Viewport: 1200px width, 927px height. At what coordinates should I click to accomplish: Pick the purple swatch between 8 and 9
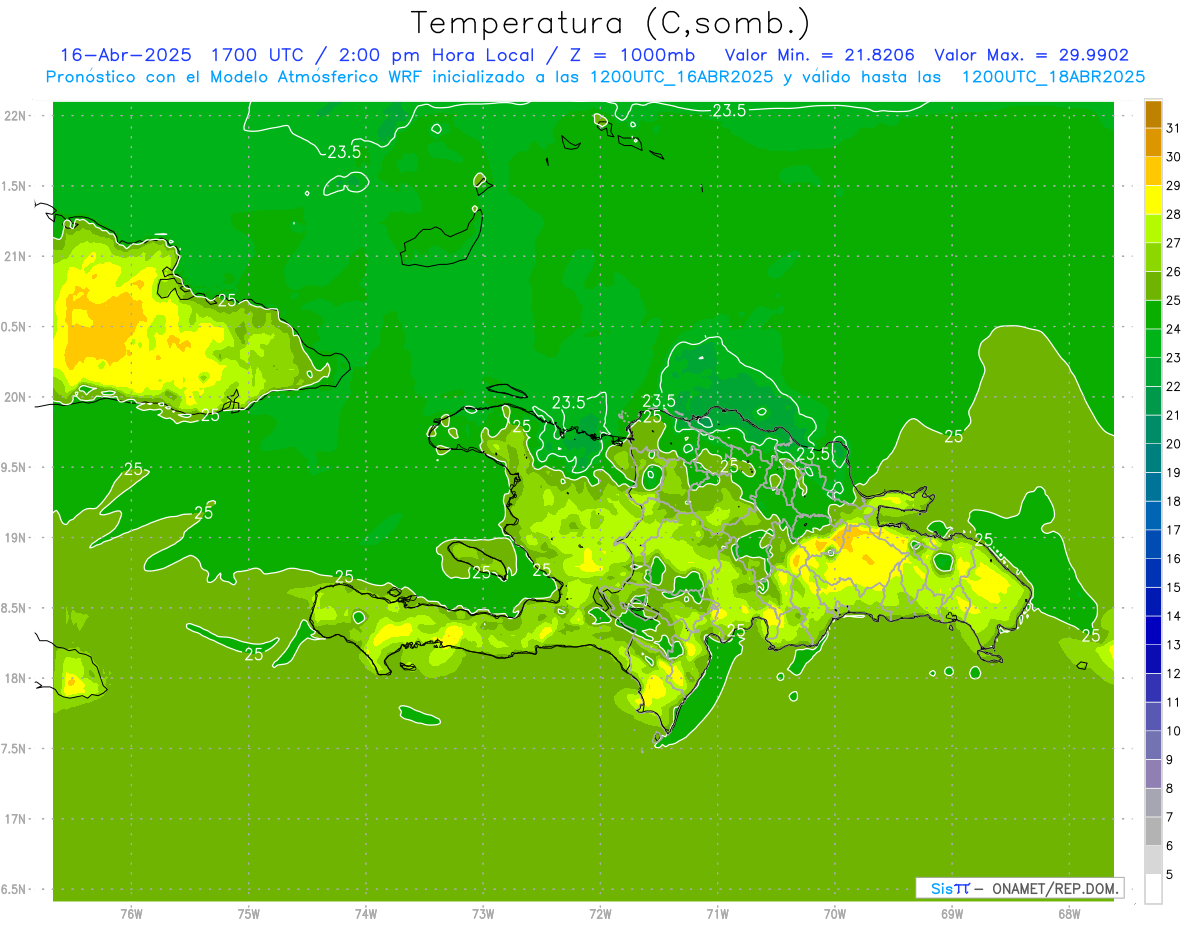coord(1153,774)
